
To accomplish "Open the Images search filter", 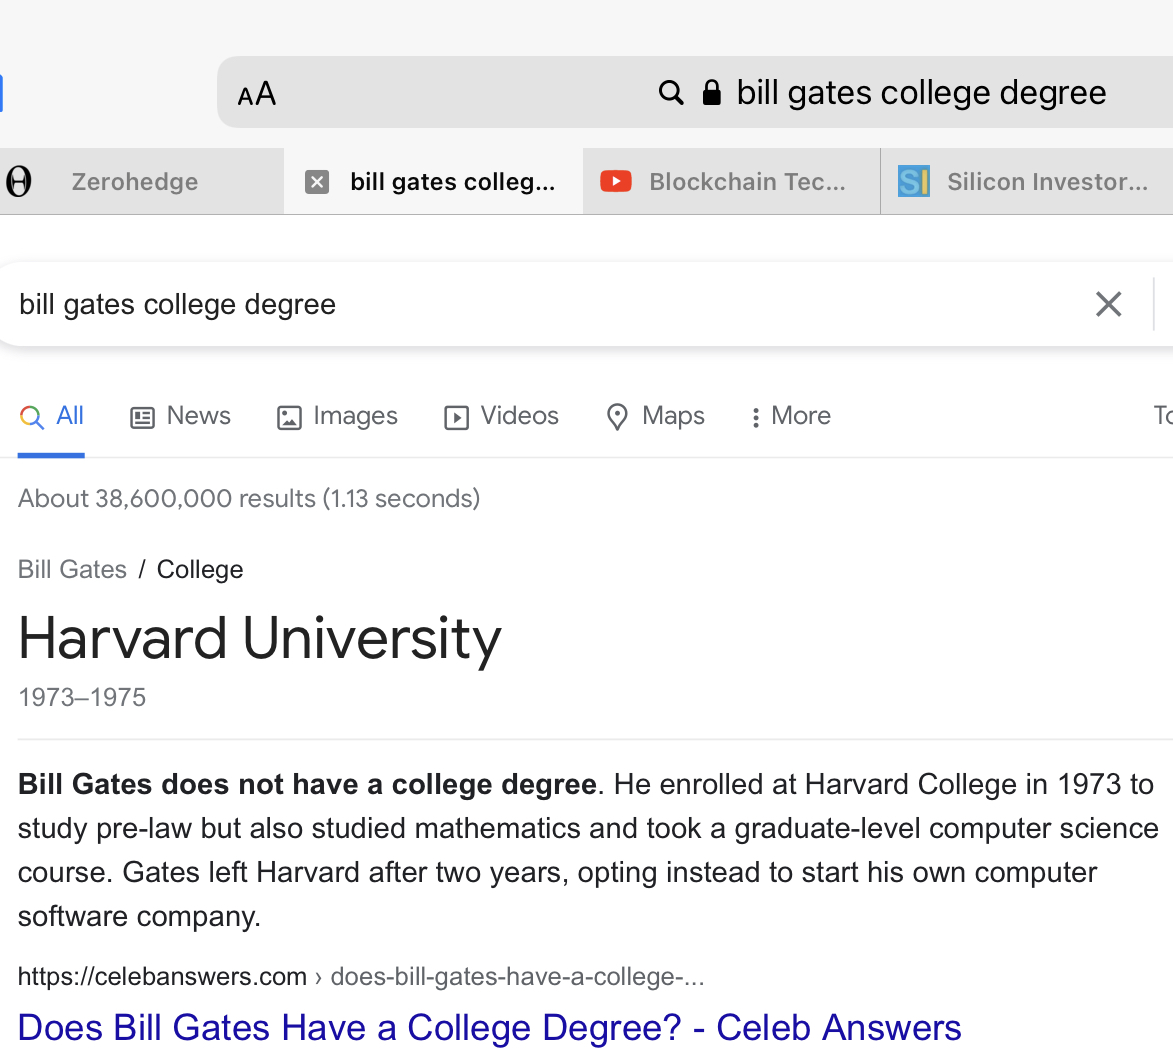I will tap(337, 416).
